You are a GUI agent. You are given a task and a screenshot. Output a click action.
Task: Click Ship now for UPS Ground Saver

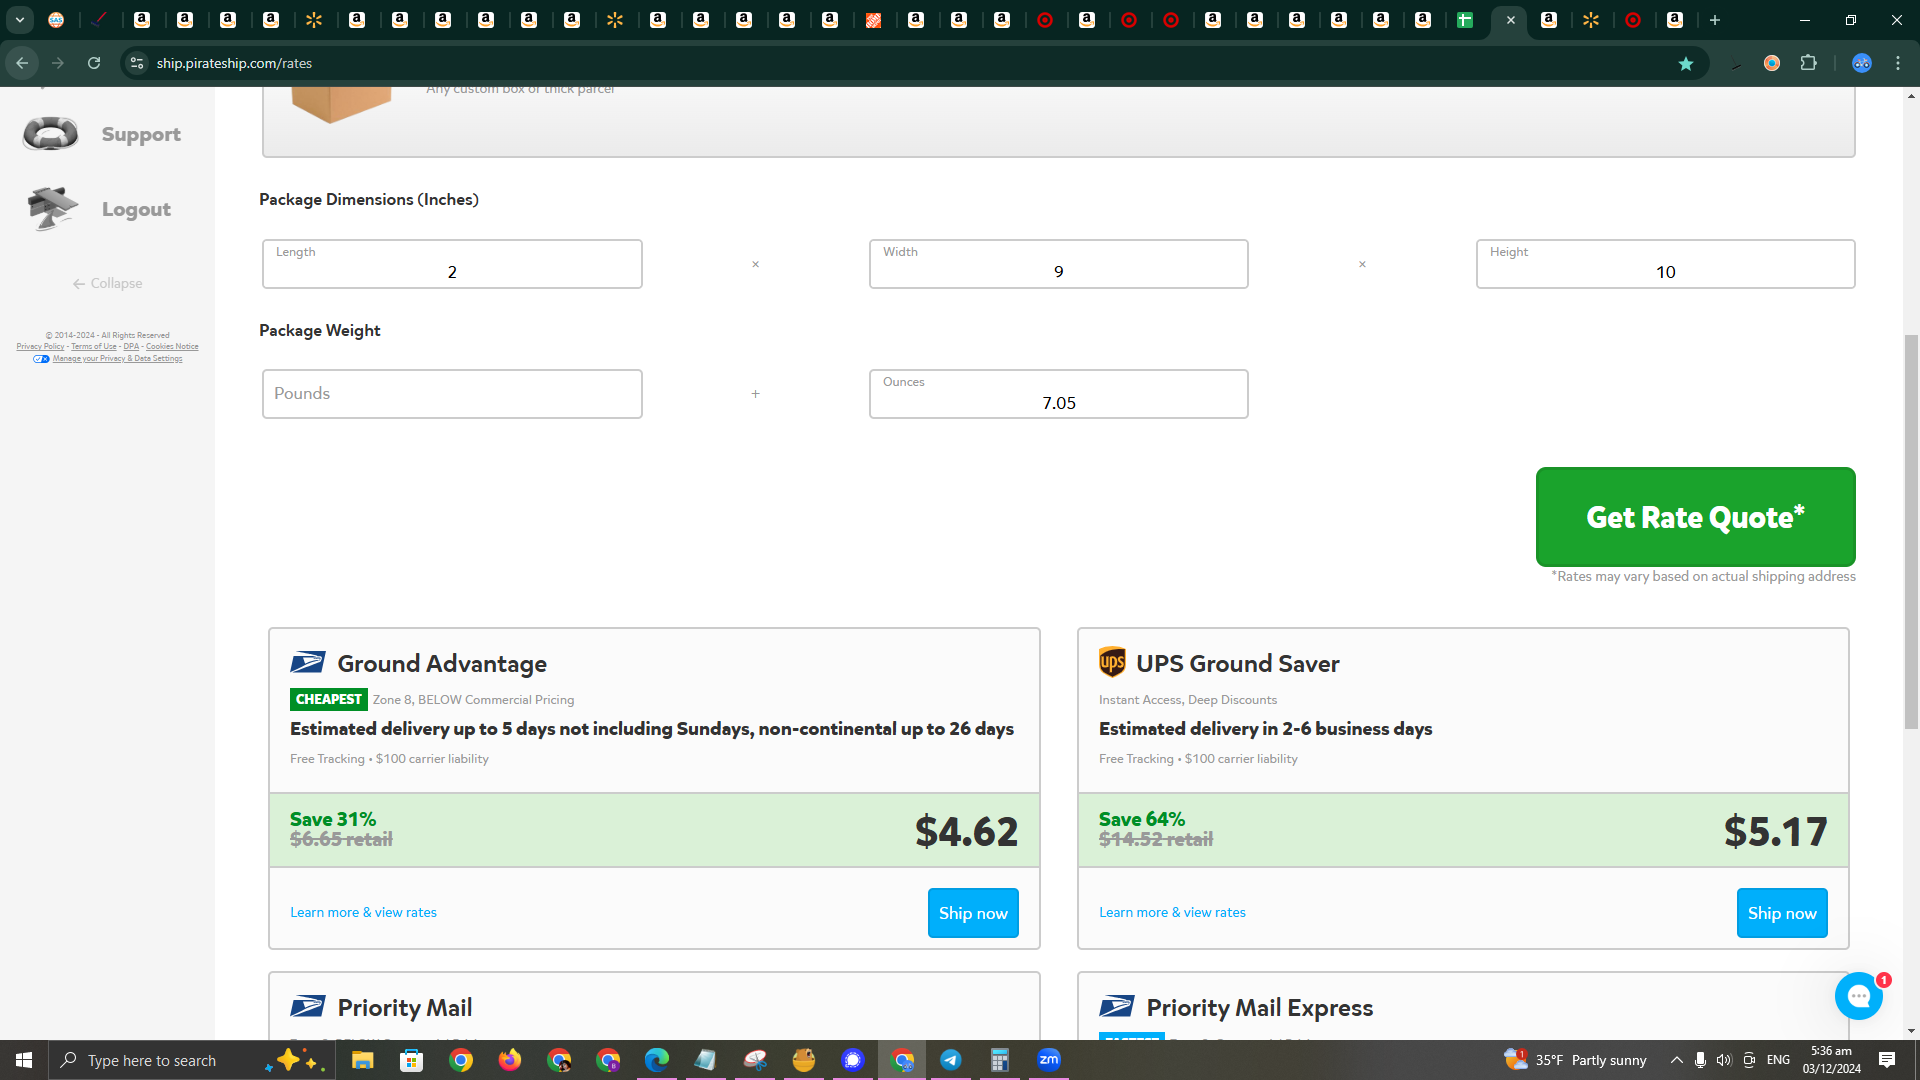tap(1782, 913)
